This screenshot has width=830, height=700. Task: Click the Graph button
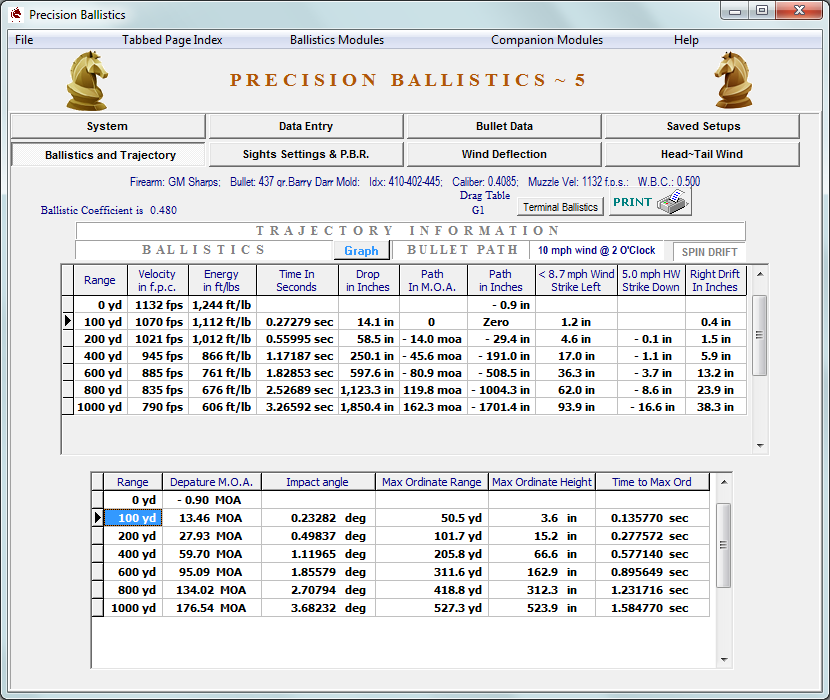pyautogui.click(x=362, y=250)
